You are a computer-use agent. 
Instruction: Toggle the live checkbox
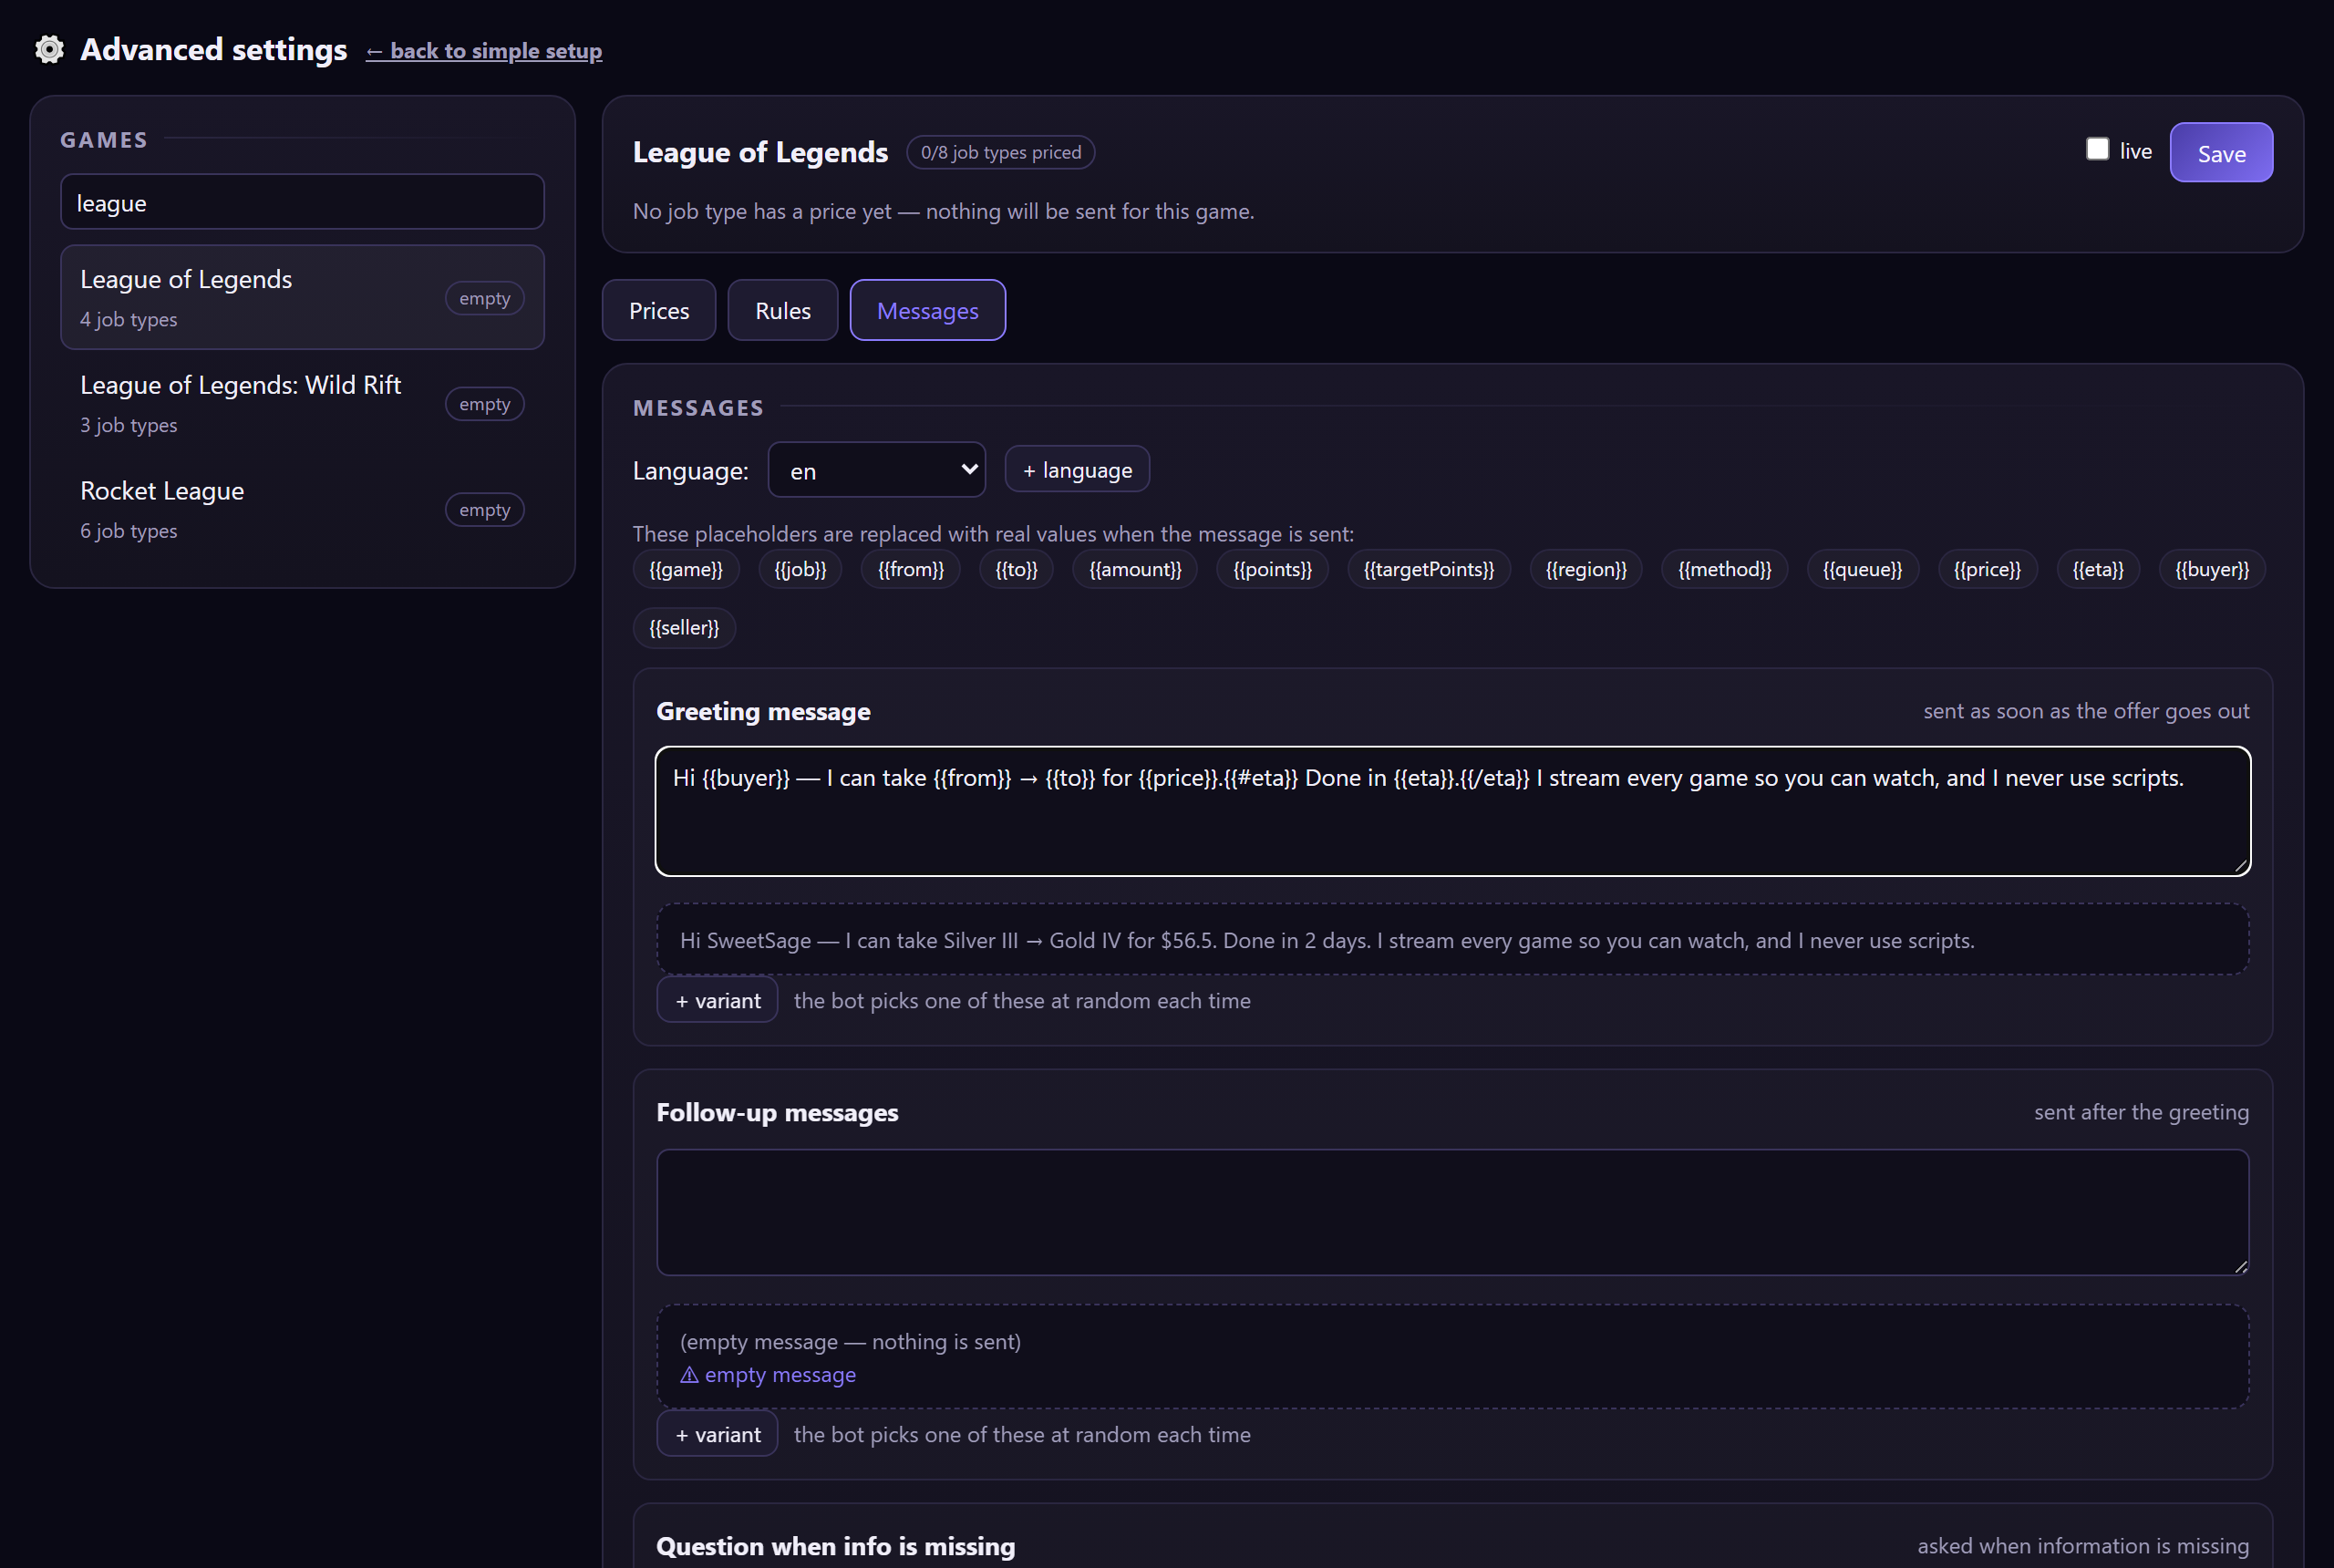(2097, 149)
